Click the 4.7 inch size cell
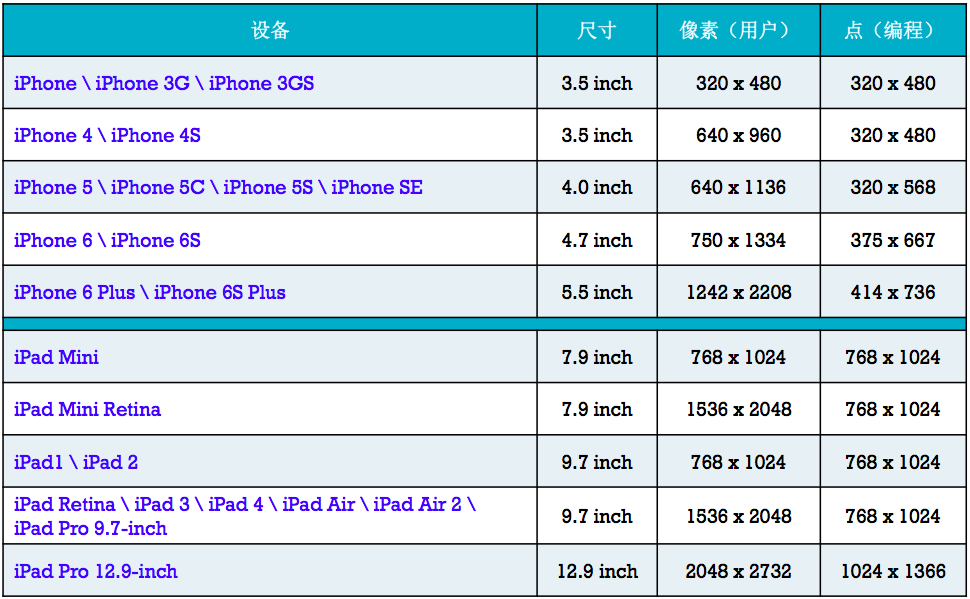This screenshot has height=599, width=970. pyautogui.click(x=597, y=240)
